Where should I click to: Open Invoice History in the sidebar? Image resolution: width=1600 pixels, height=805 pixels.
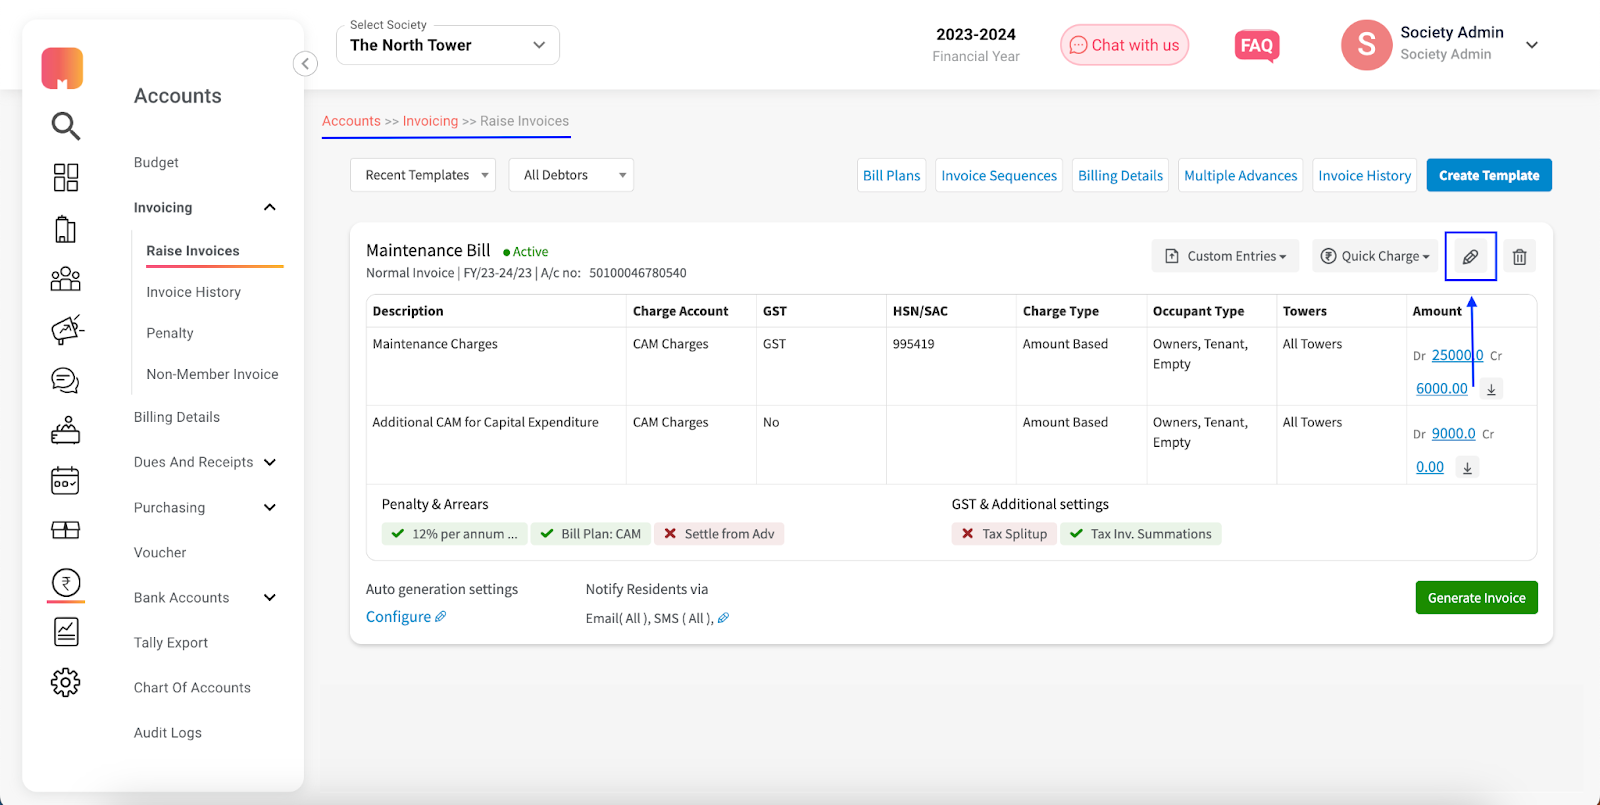click(x=194, y=292)
